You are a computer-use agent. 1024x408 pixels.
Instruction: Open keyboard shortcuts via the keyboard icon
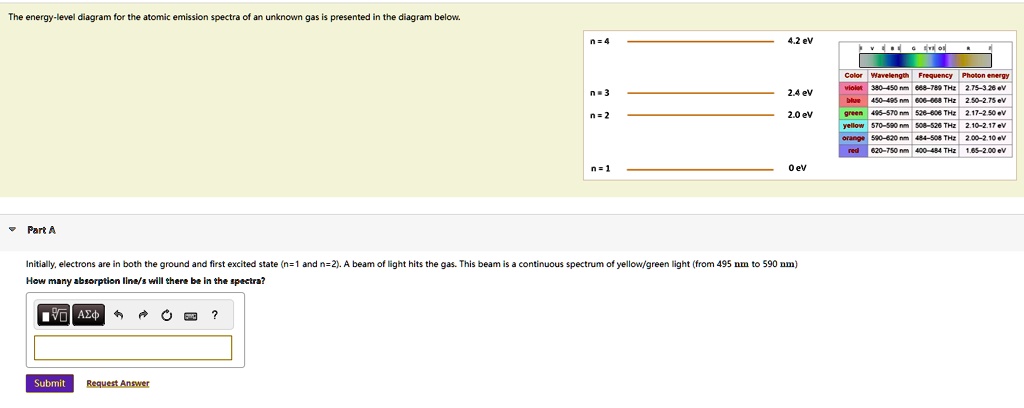tap(189, 316)
